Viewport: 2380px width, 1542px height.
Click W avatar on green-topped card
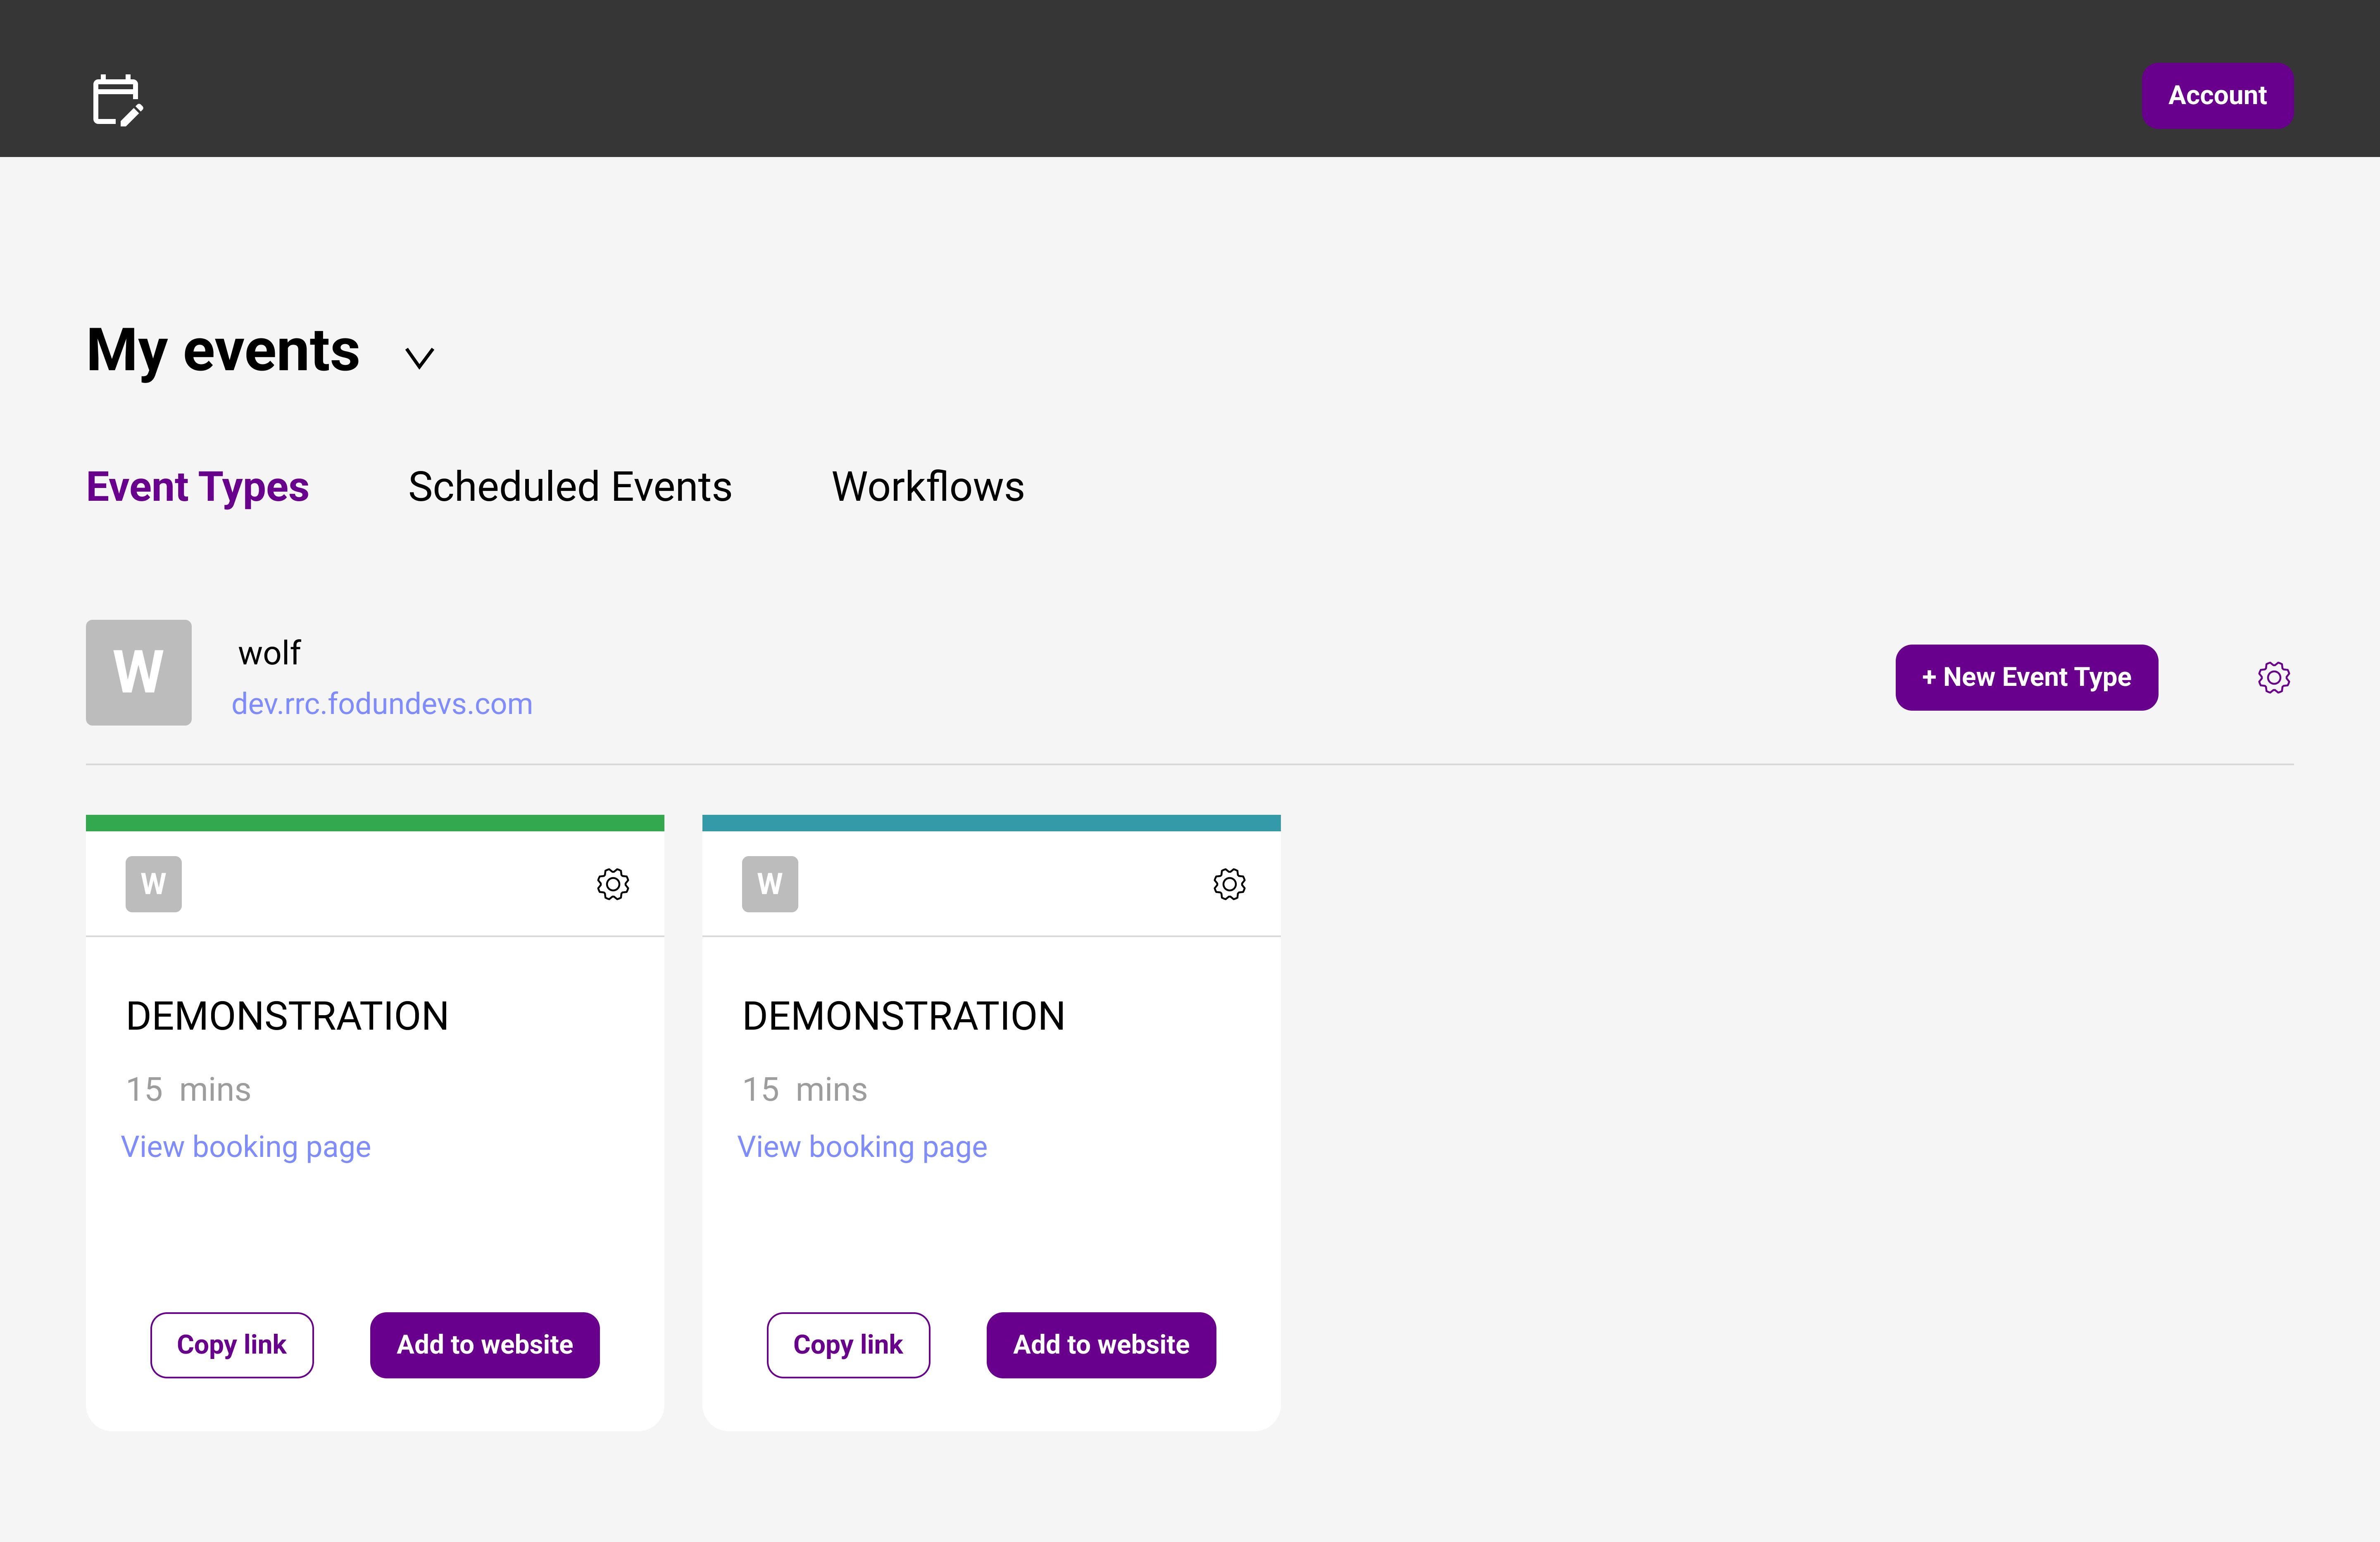click(x=154, y=884)
